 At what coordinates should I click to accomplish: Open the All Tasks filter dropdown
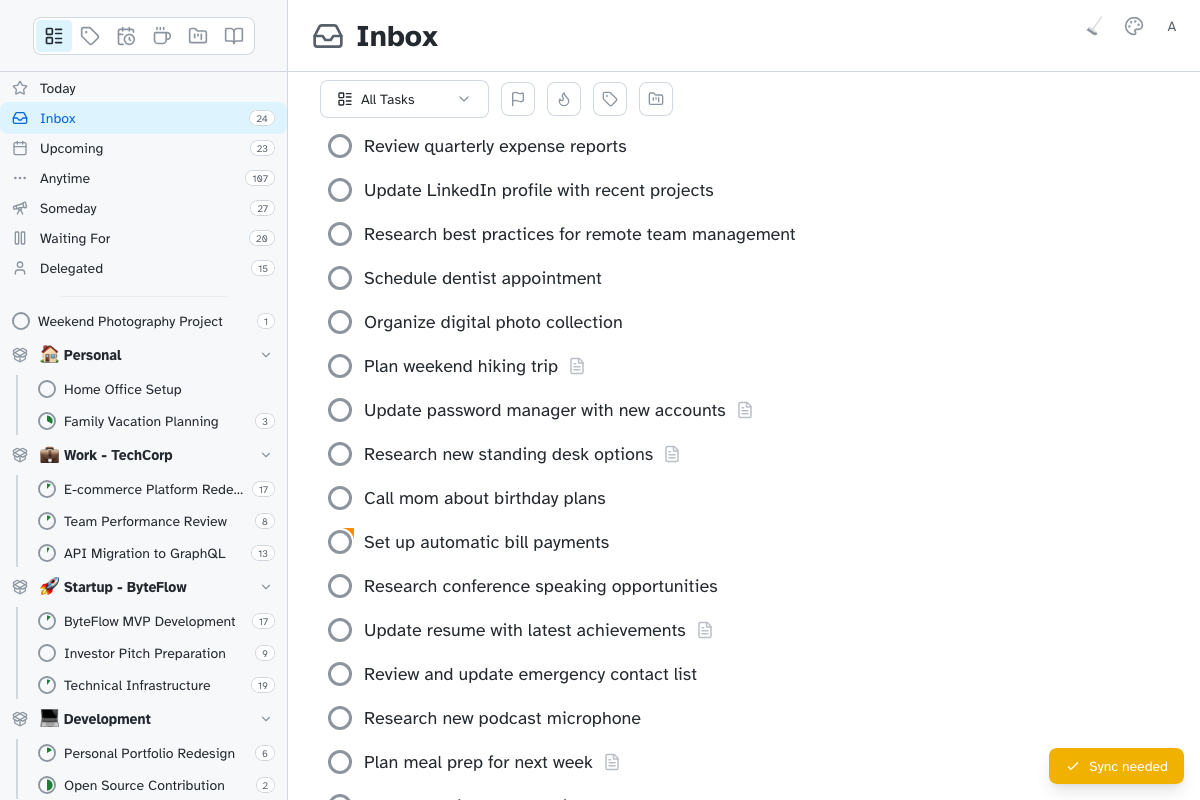[404, 99]
